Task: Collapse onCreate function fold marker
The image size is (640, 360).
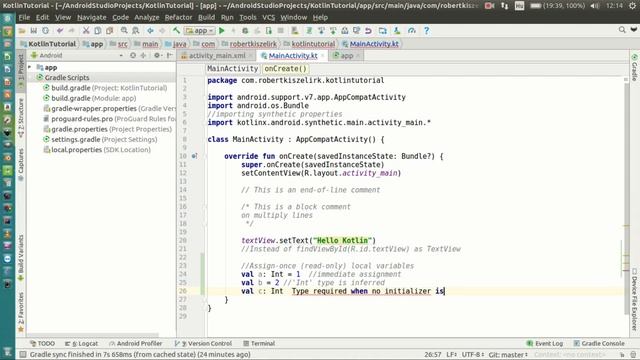Action: click(x=205, y=156)
